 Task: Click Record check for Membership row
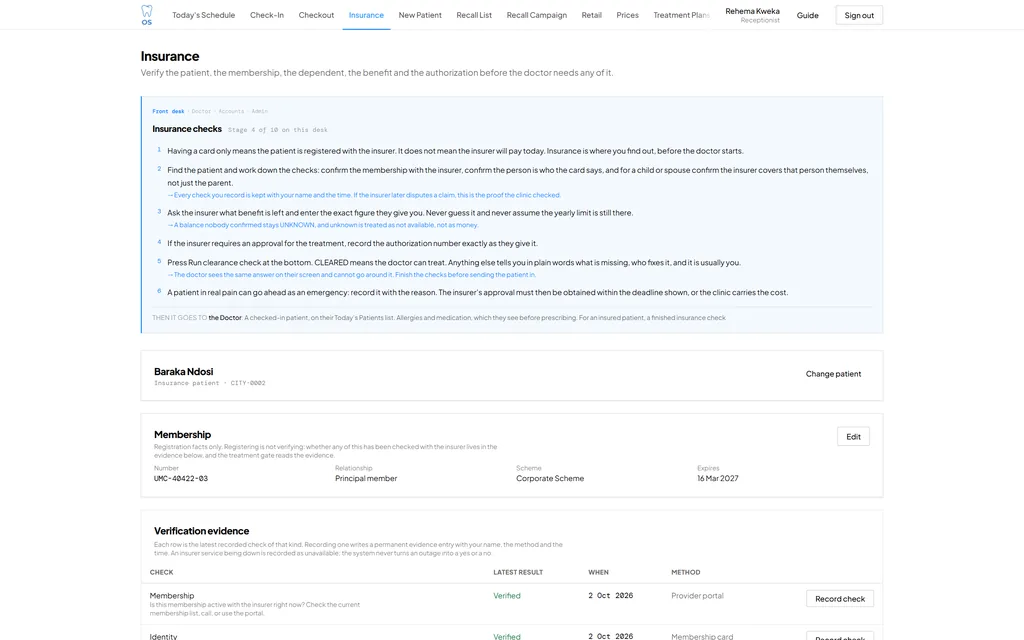click(840, 598)
